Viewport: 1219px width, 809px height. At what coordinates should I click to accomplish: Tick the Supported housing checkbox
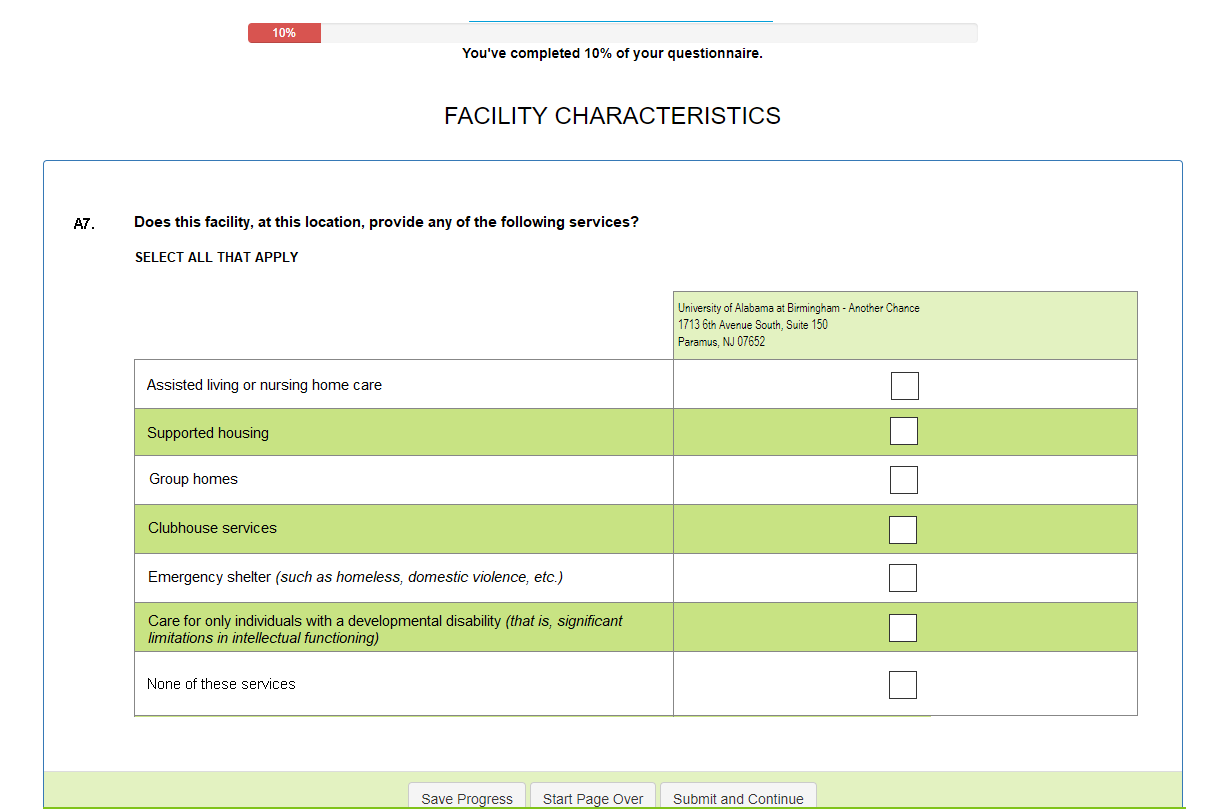[903, 431]
